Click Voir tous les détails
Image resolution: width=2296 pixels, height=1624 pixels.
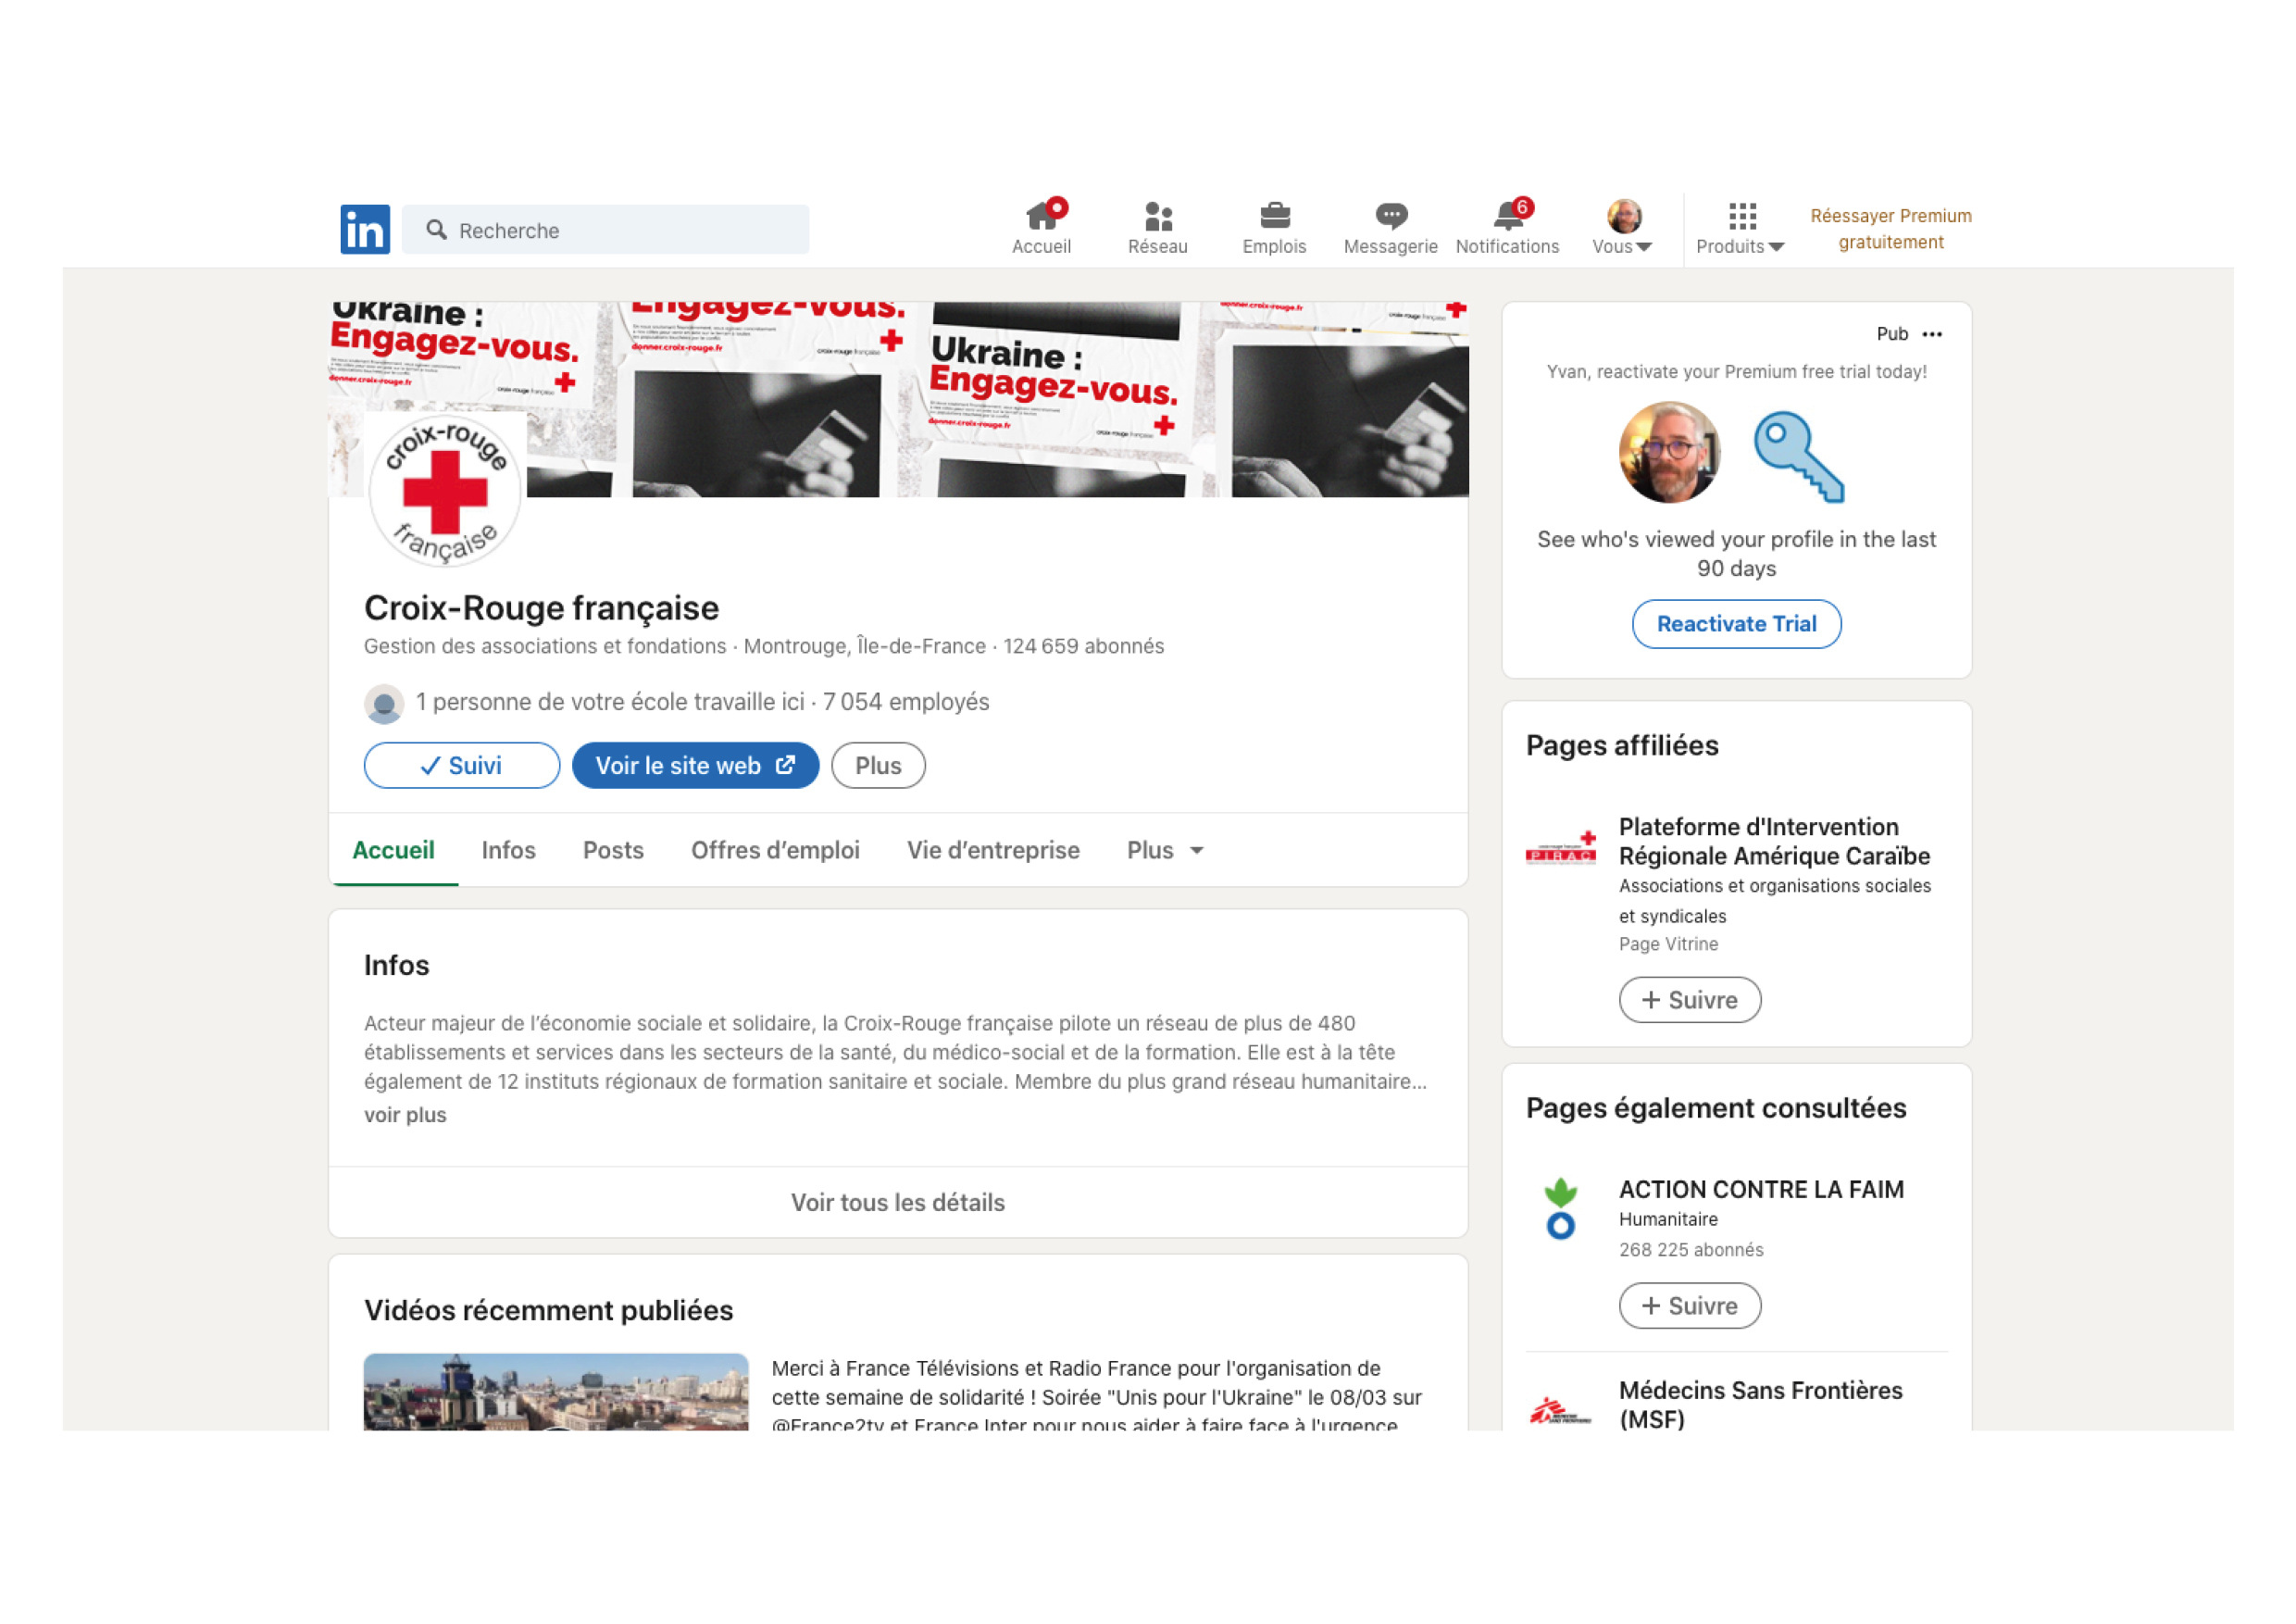(x=898, y=1203)
